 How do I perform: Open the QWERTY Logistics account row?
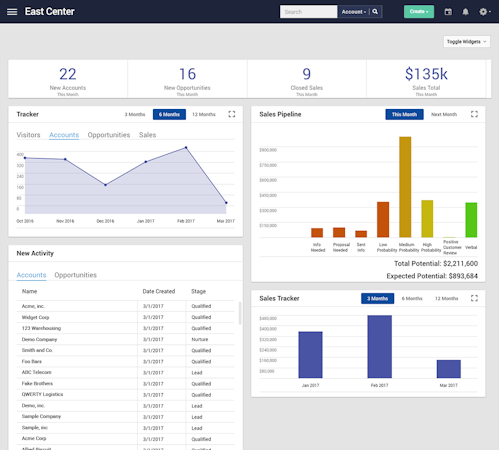125,395
